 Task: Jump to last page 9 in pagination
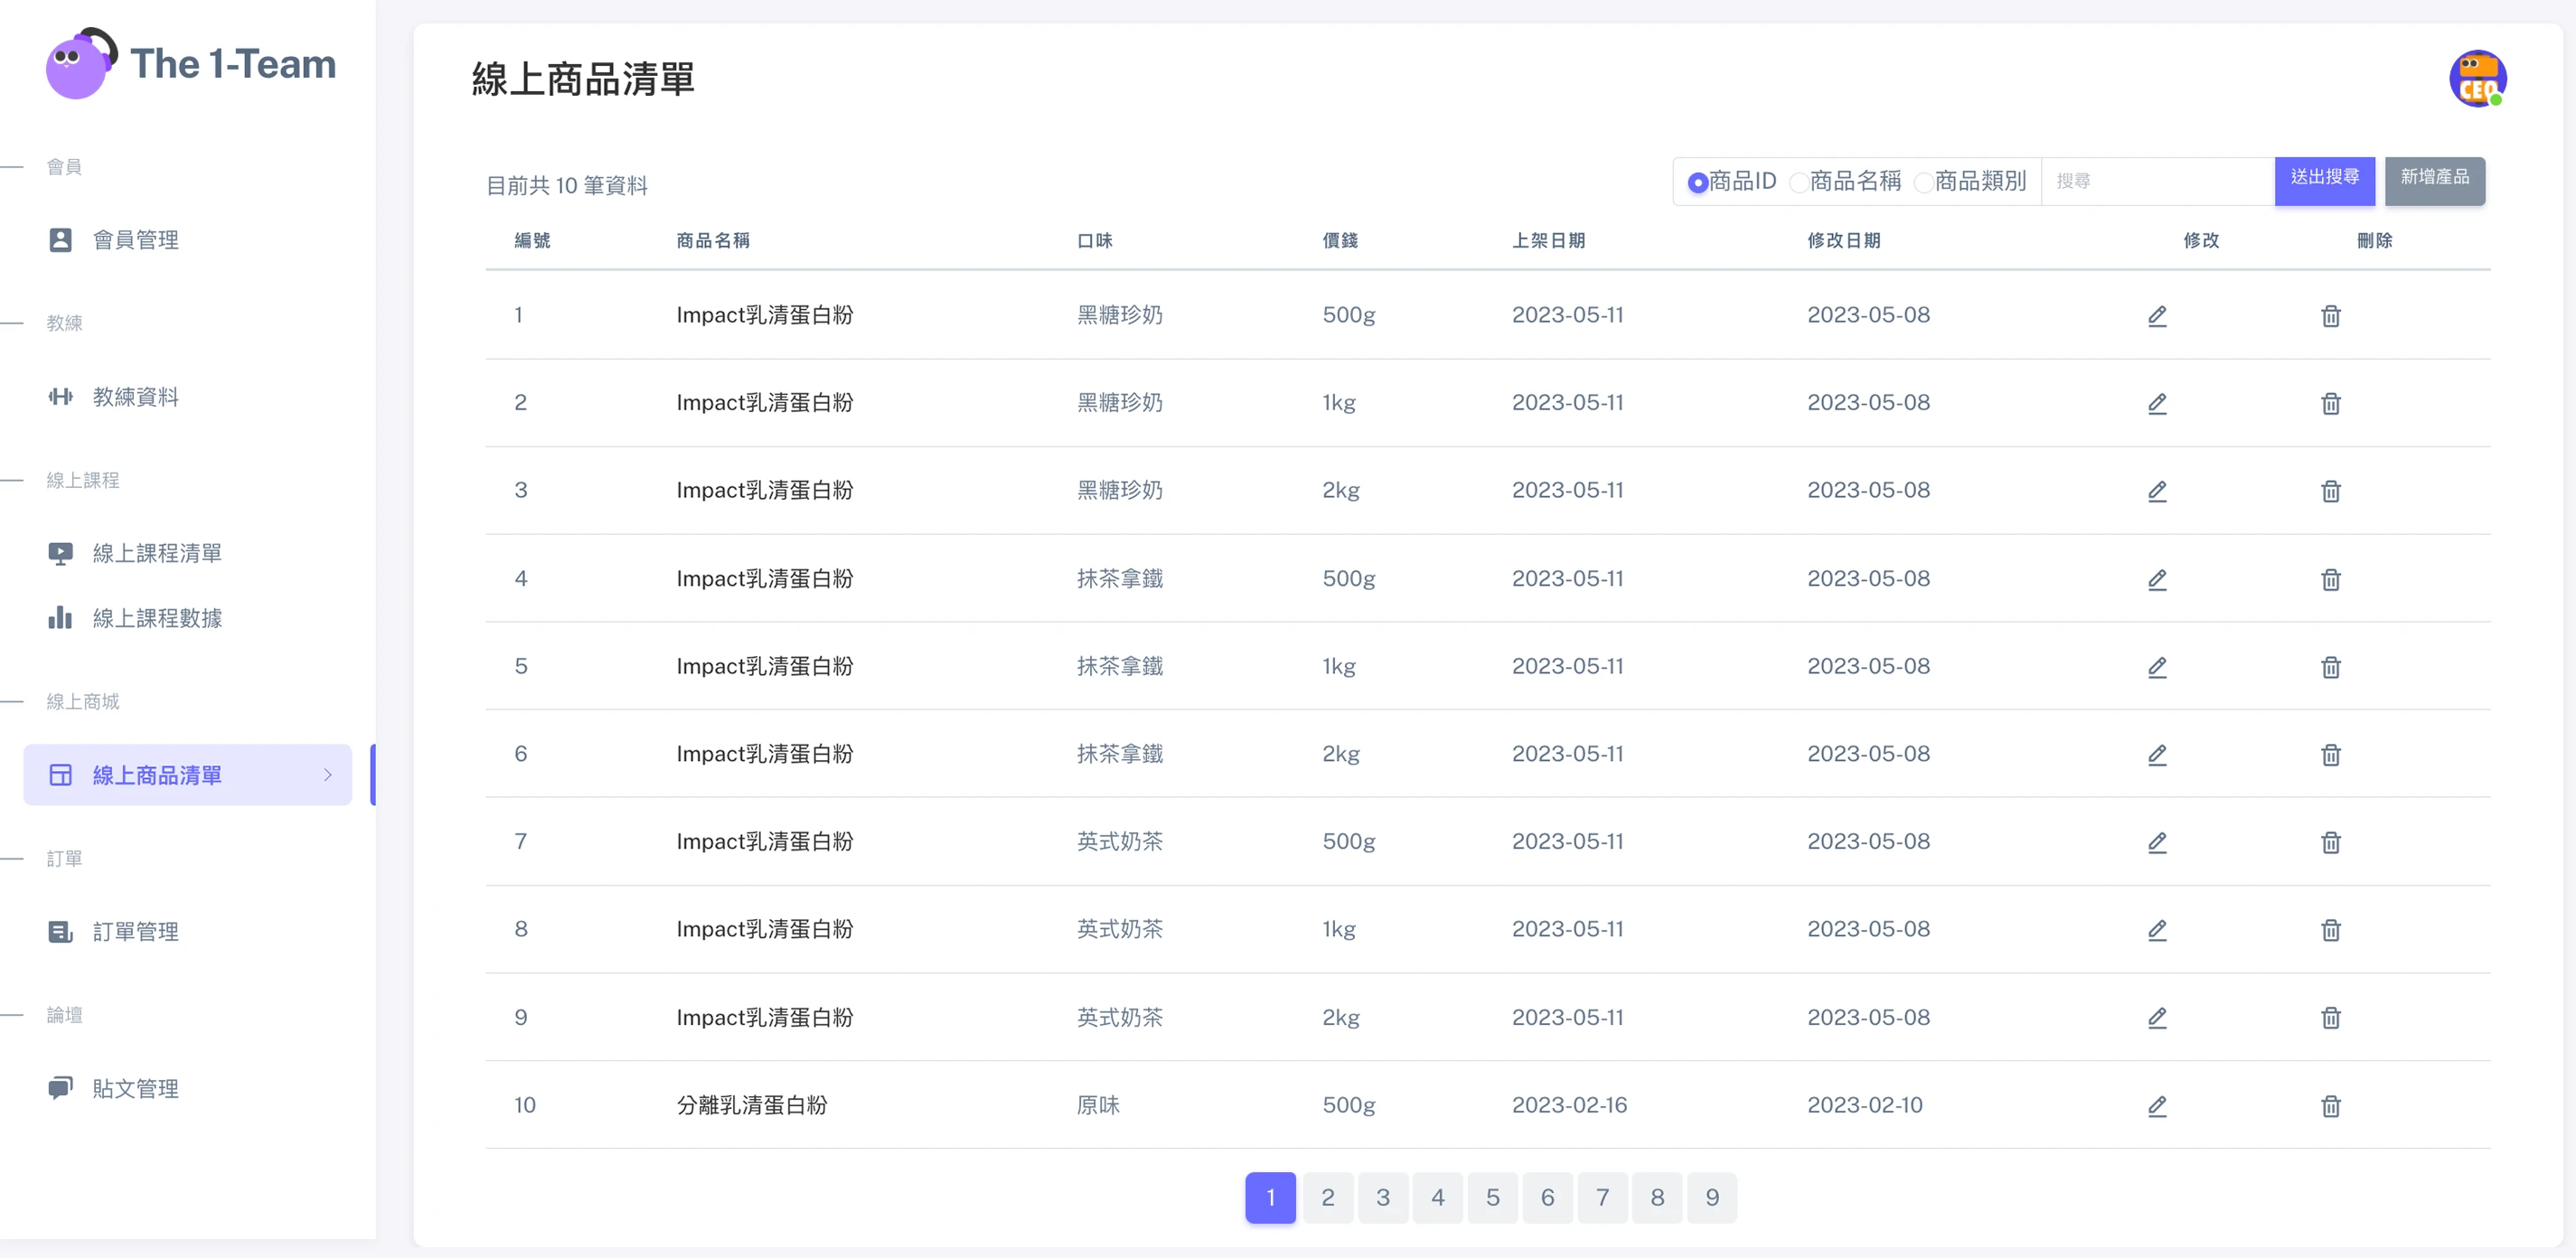tap(1711, 1197)
